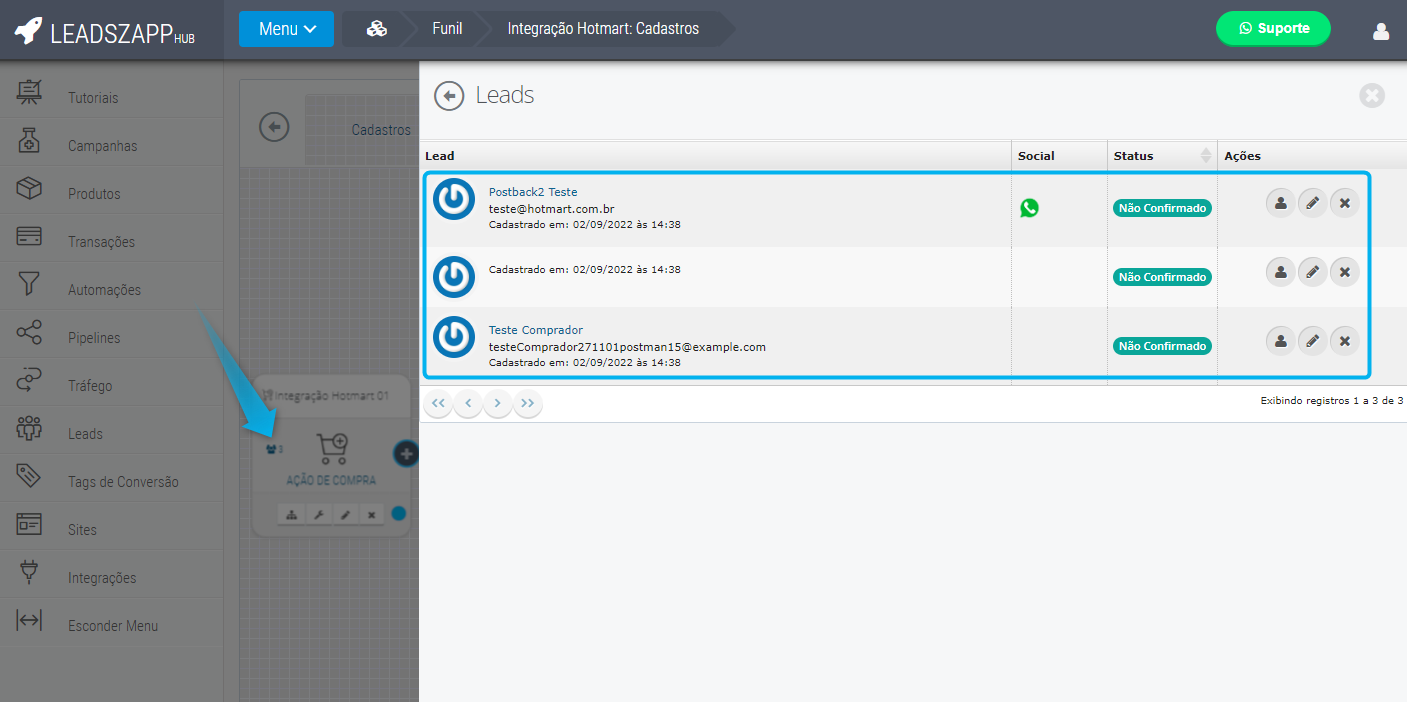Edit the Postback2 Teste lead with pencil icon
Screen dimensions: 1407x702
pos(1312,203)
